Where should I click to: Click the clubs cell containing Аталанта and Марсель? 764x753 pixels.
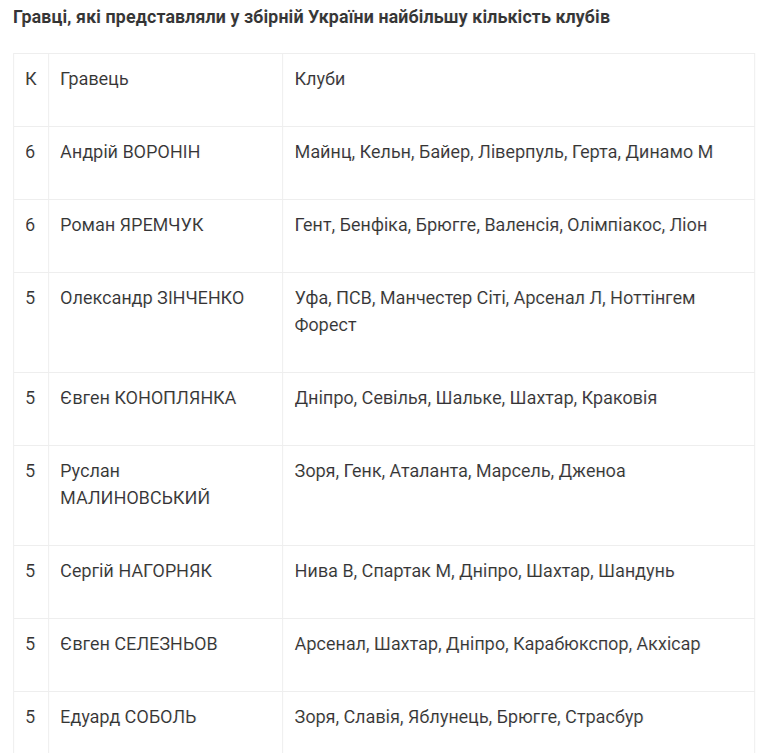(x=460, y=471)
